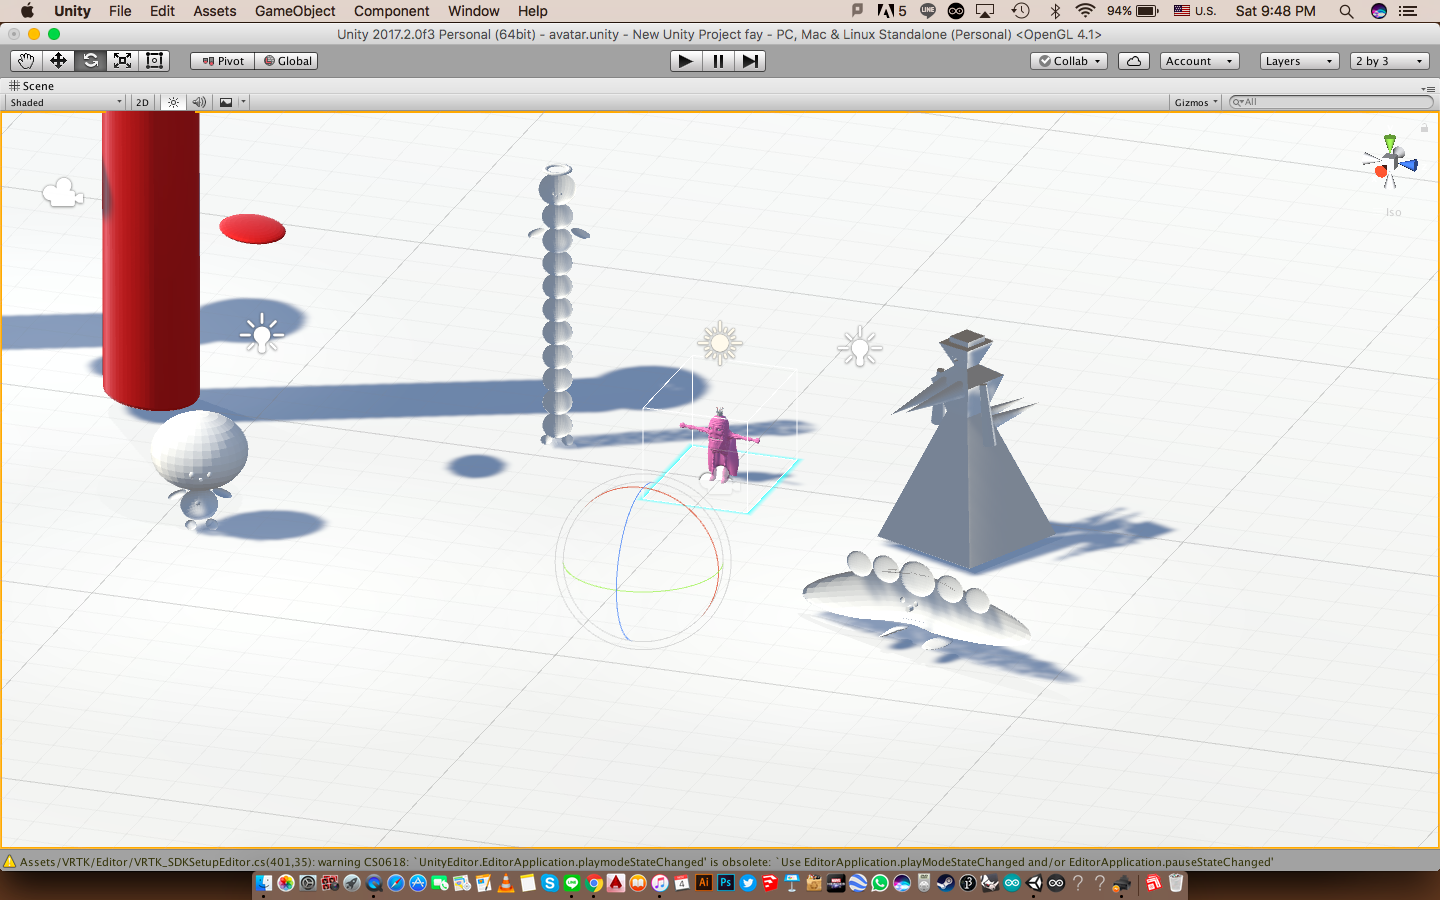Select the light gizmo near the red cylinder
Screen dimensions: 1440x900
coord(262,334)
